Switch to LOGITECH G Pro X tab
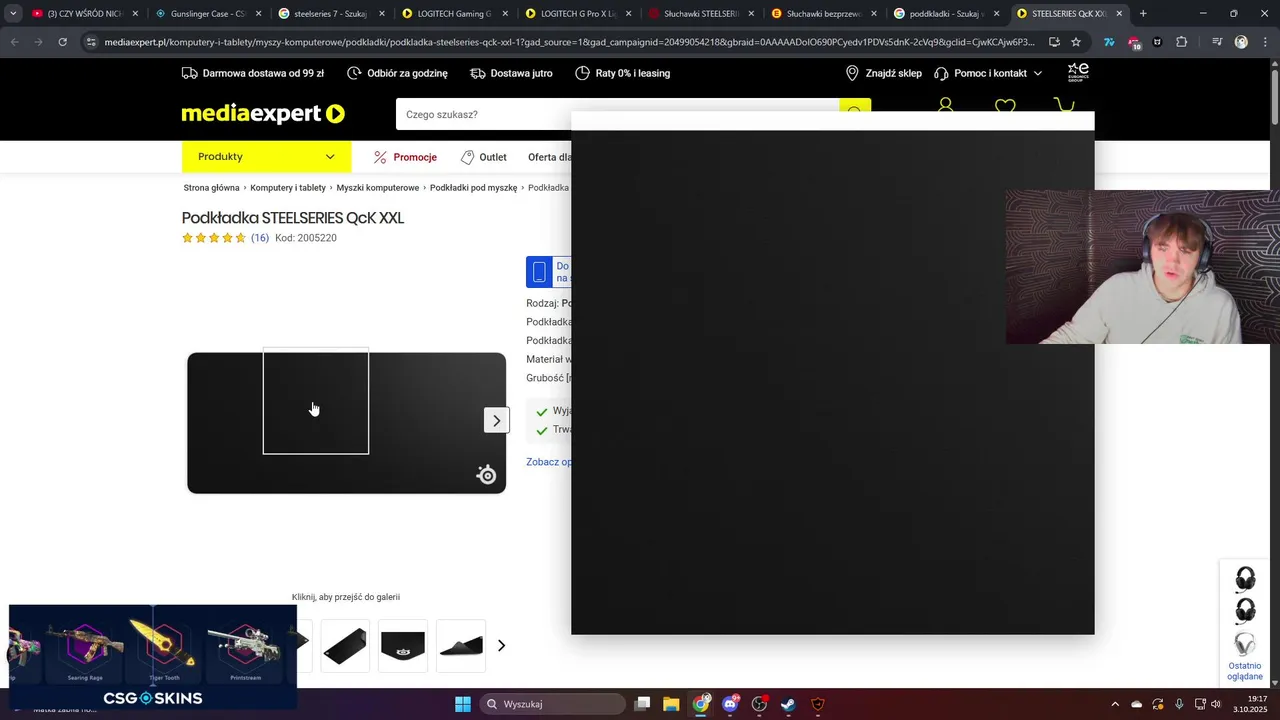This screenshot has height=720, width=1280. click(577, 14)
